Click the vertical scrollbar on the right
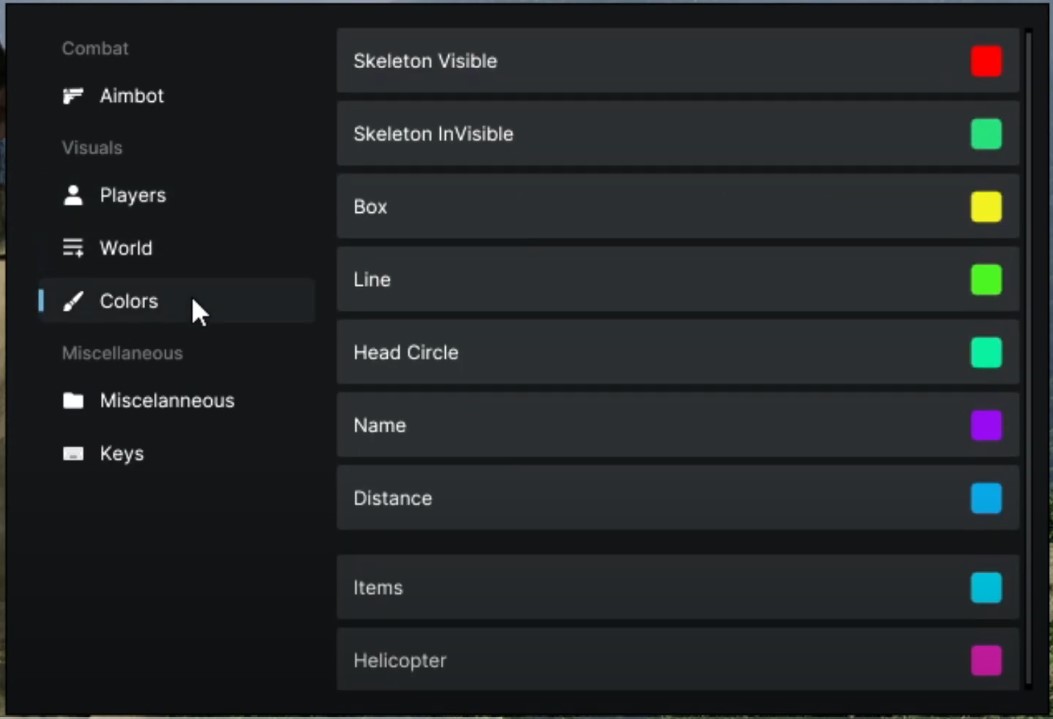Screen dimensions: 1053x719 click(x=1028, y=360)
